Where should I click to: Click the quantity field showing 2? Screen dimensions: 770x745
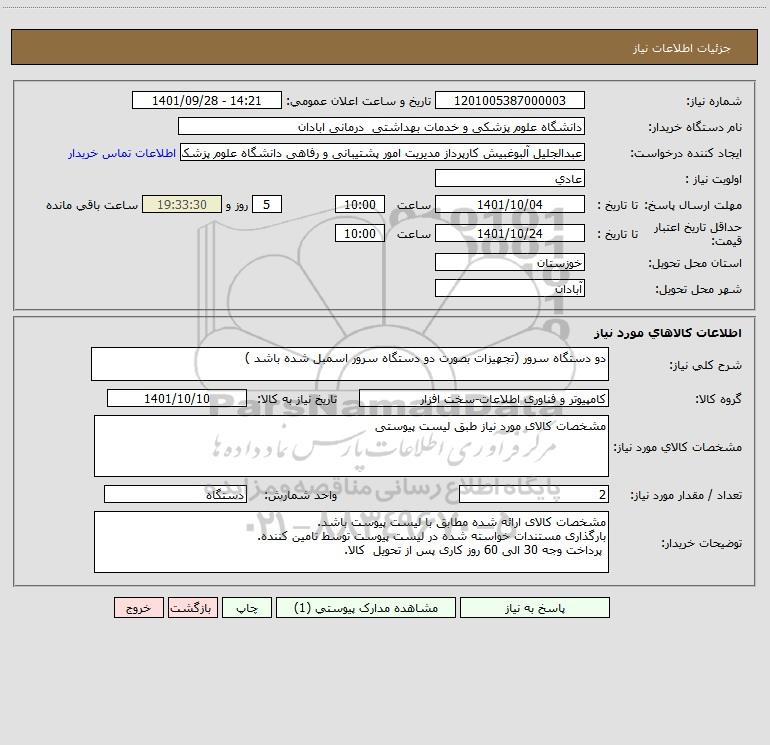pyautogui.click(x=534, y=494)
